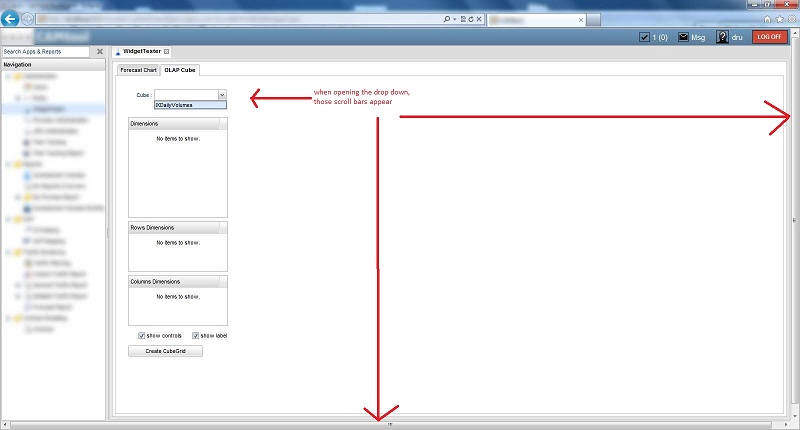Select the OLAP Cube tab
Screen dimensions: 800x430
tap(181, 70)
